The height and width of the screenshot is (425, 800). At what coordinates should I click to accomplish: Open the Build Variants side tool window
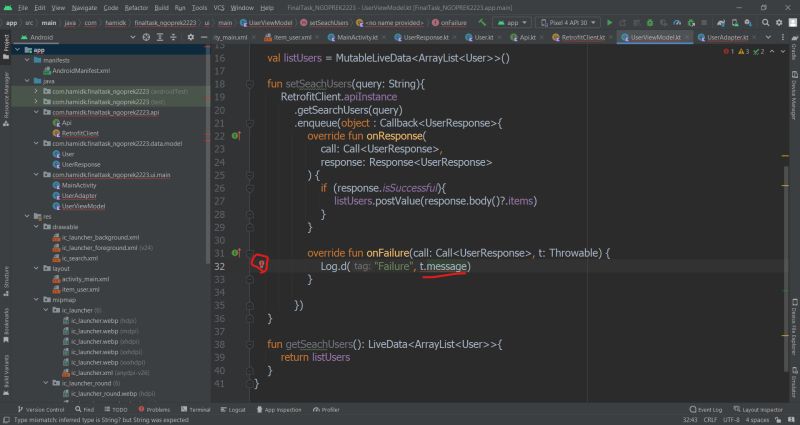coord(6,376)
